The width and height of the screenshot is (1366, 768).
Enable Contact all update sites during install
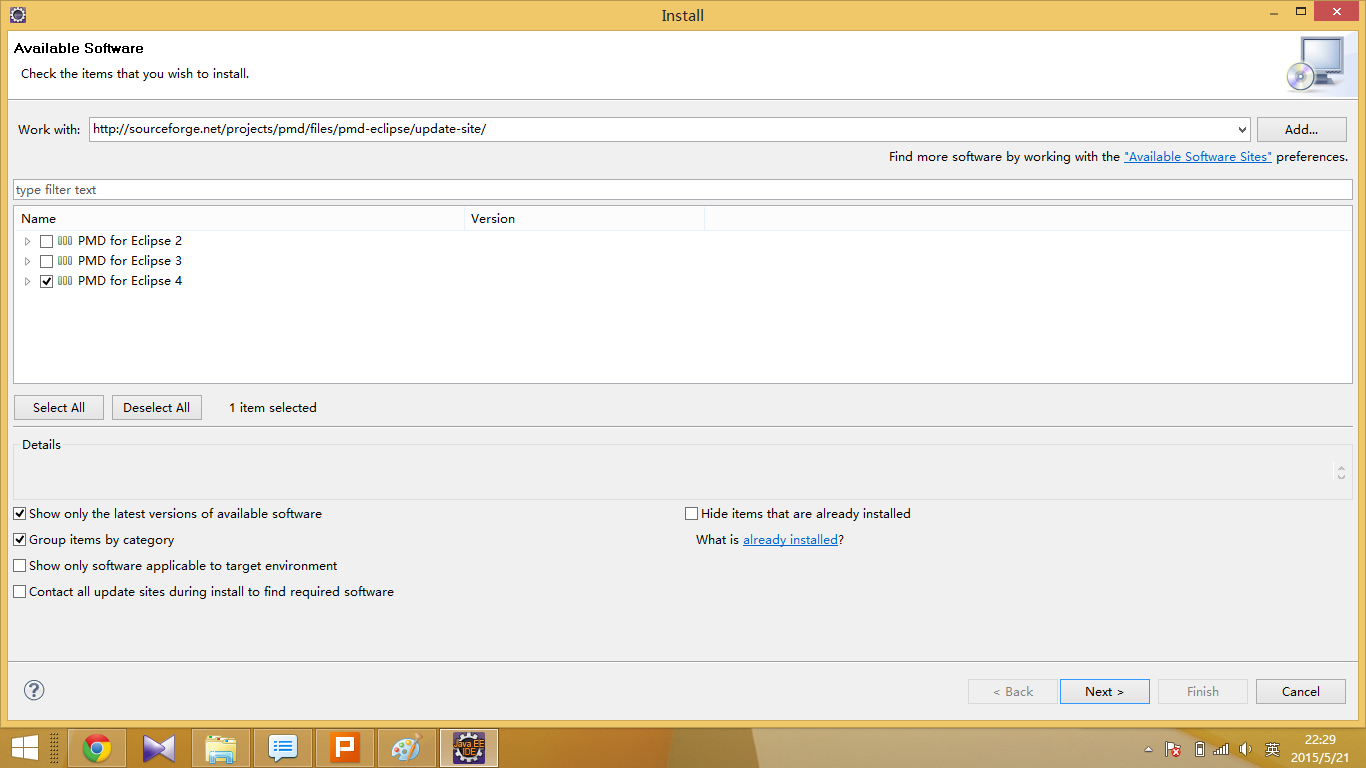tap(20, 592)
